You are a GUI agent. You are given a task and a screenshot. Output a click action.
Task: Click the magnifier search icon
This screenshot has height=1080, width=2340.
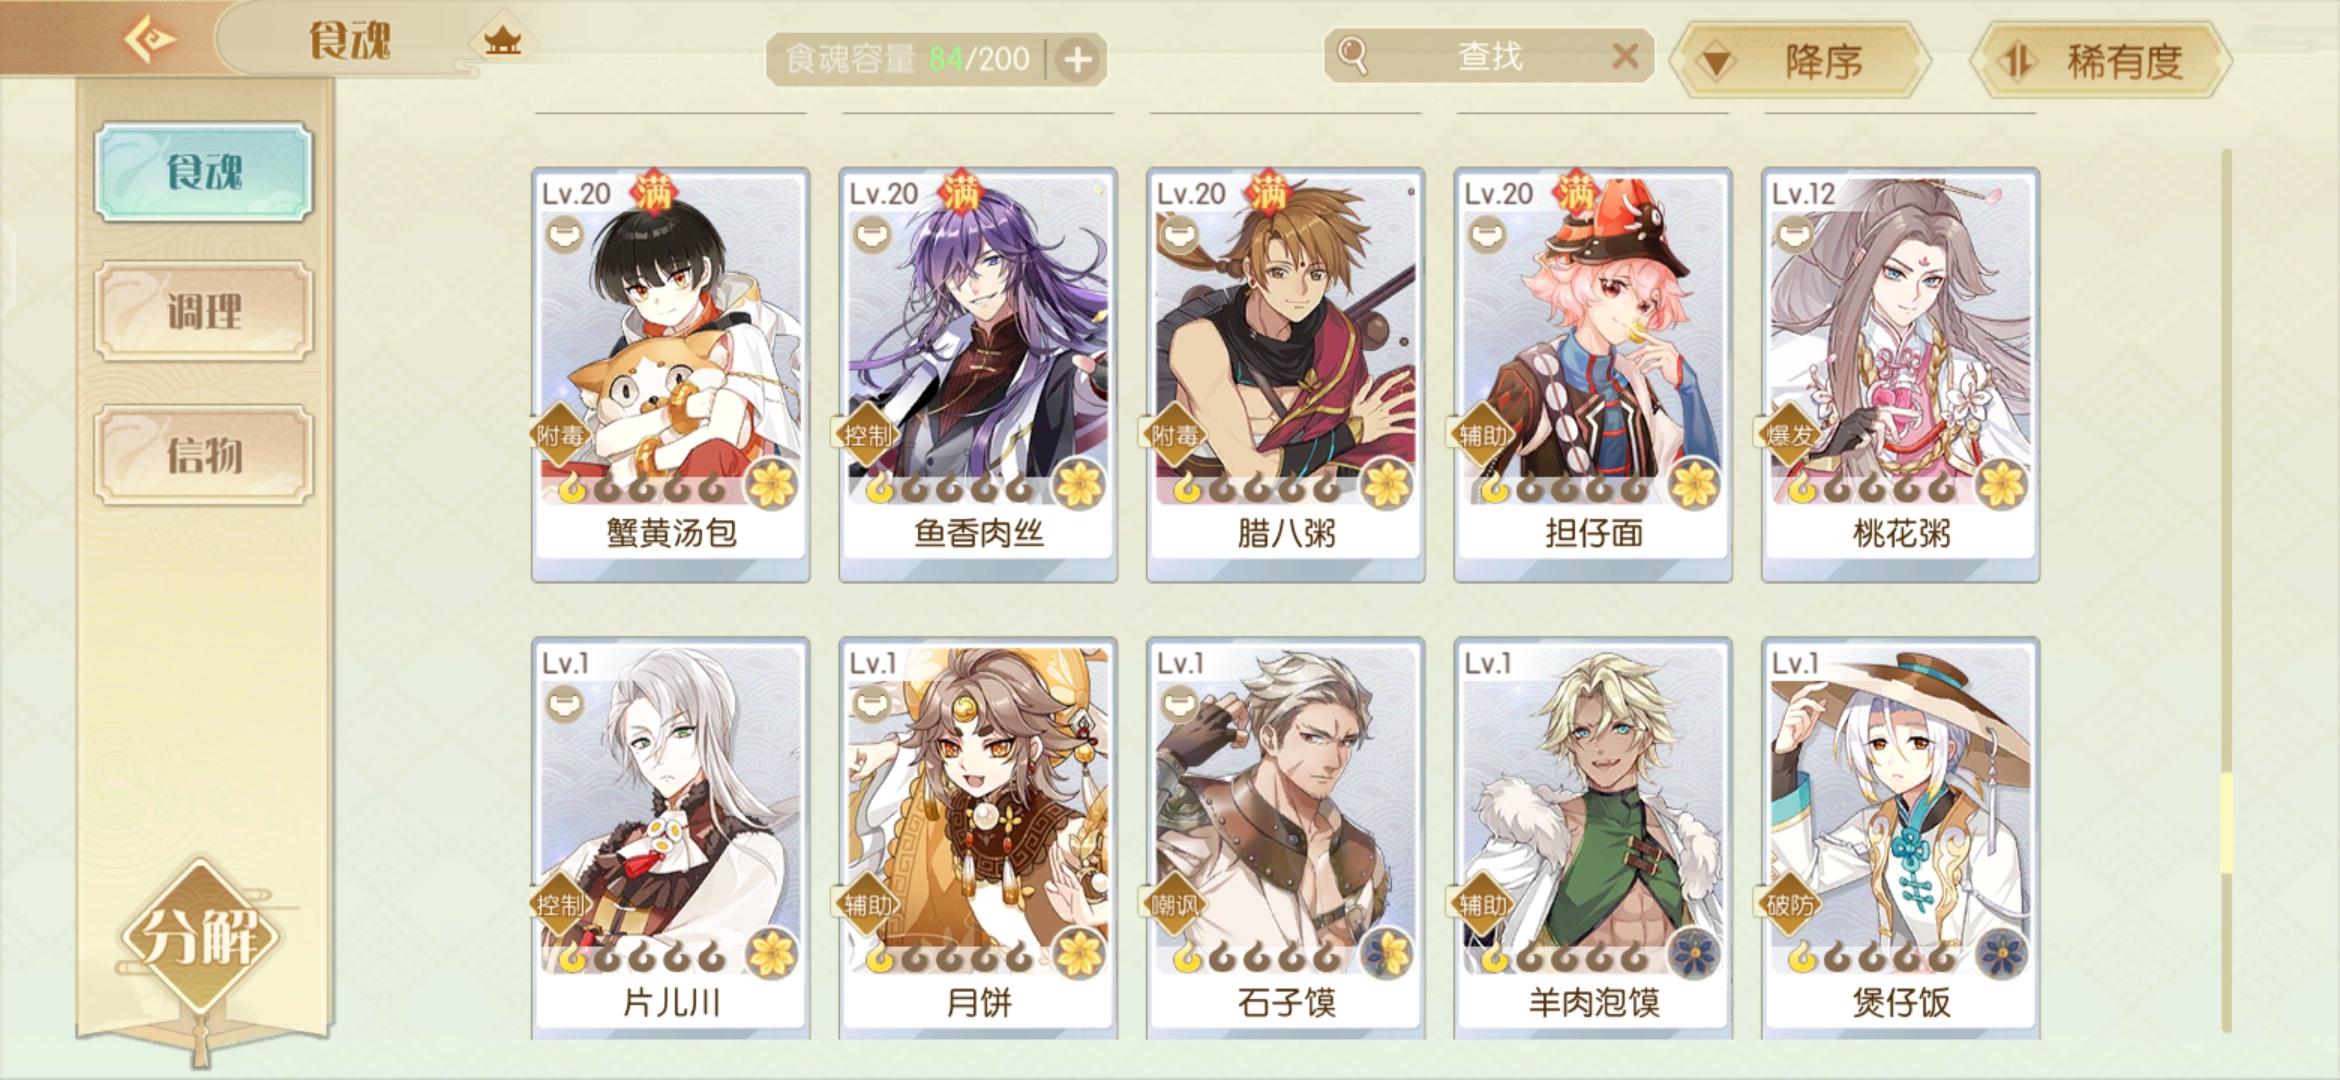click(x=1352, y=55)
